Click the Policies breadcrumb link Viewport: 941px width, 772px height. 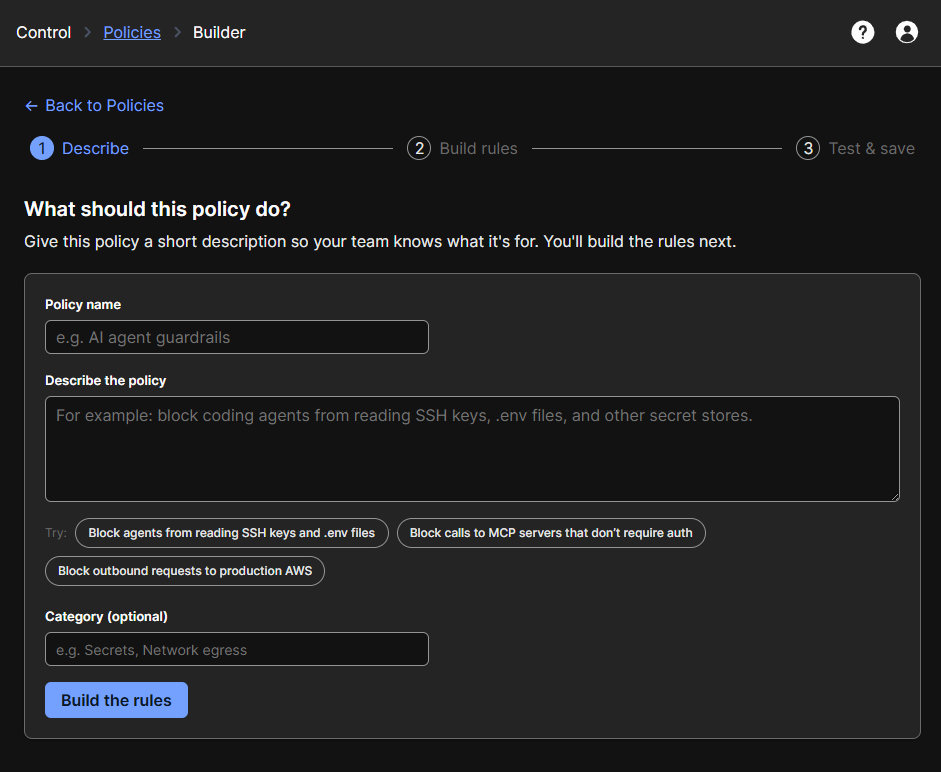point(132,32)
